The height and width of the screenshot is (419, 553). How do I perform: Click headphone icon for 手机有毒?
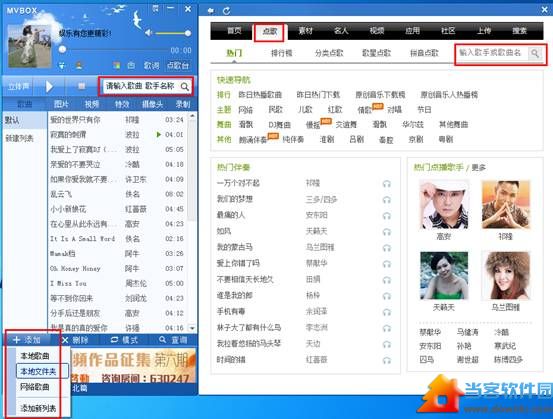click(387, 312)
